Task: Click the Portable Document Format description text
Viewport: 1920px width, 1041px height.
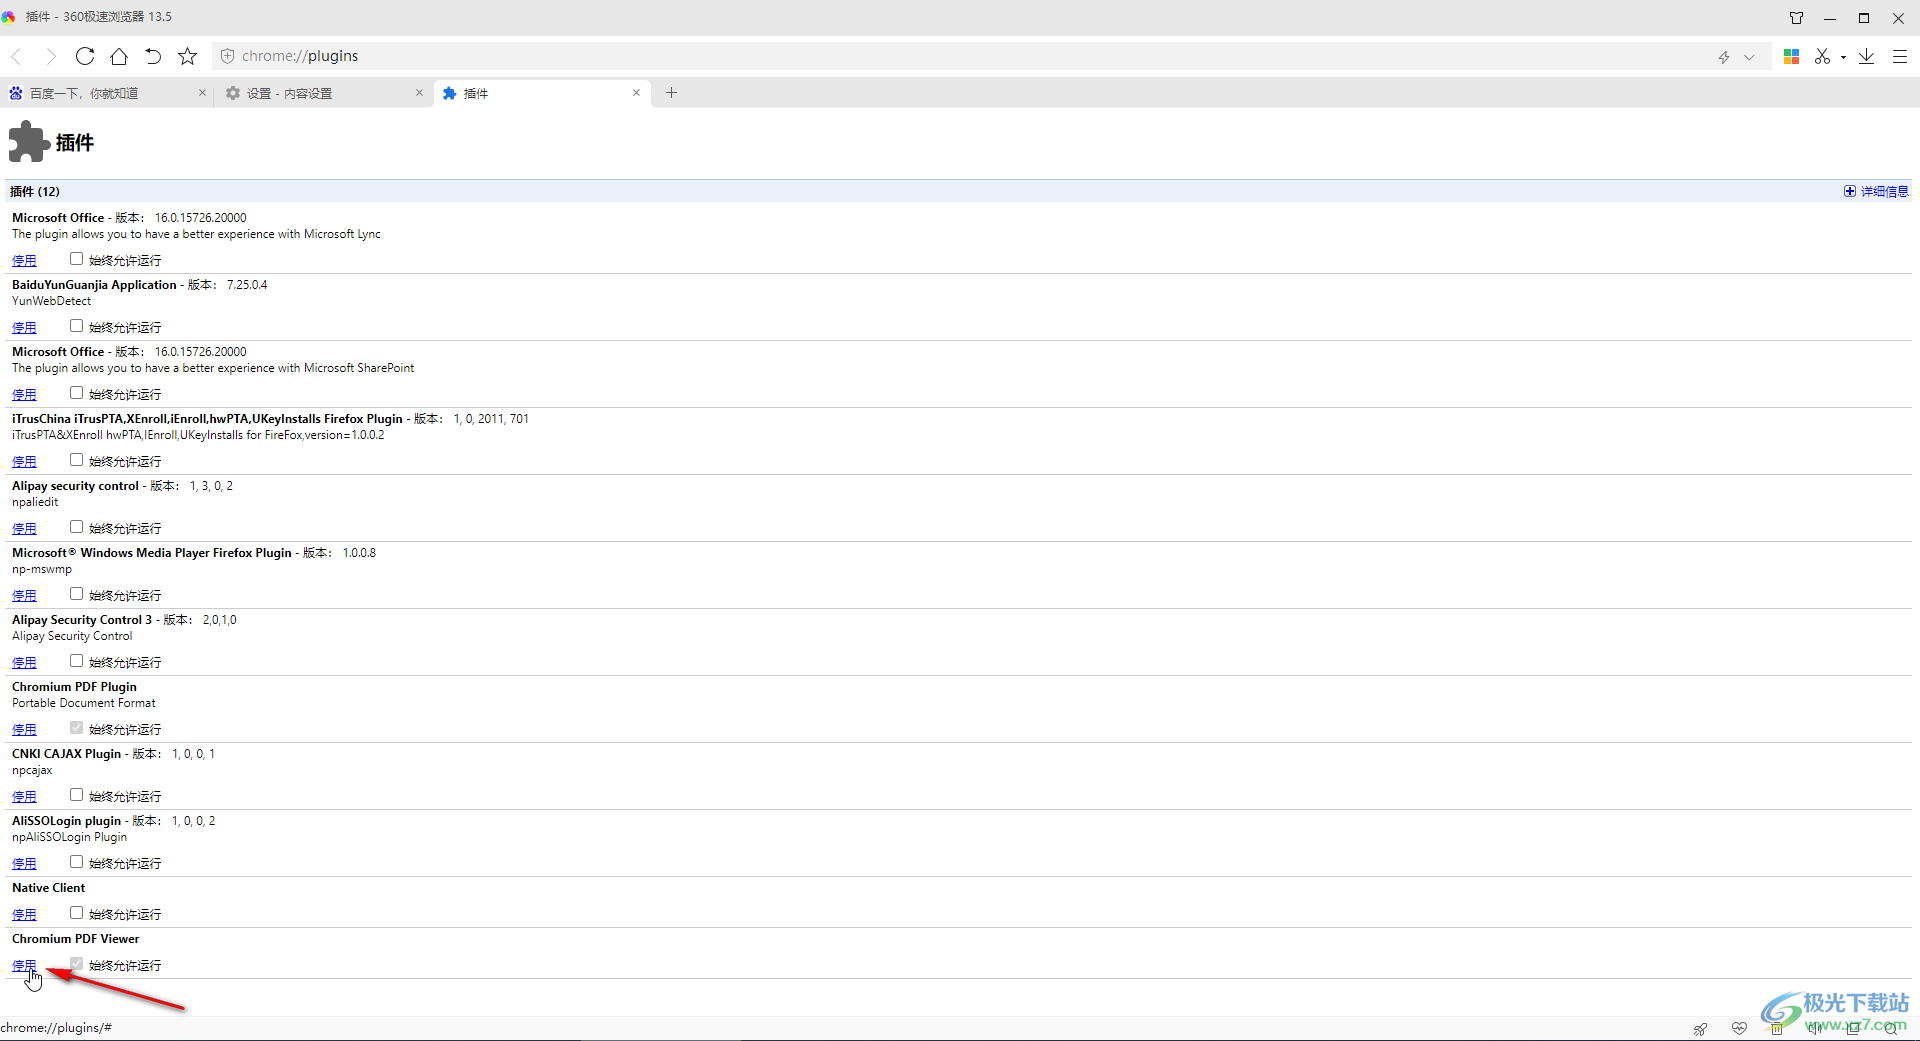Action: click(x=84, y=703)
